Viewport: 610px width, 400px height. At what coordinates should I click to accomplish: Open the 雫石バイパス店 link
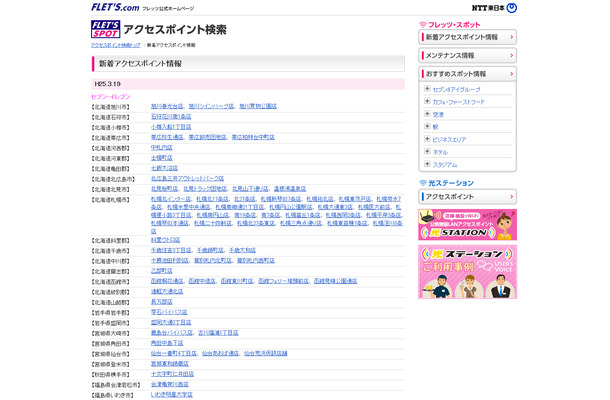point(169,312)
